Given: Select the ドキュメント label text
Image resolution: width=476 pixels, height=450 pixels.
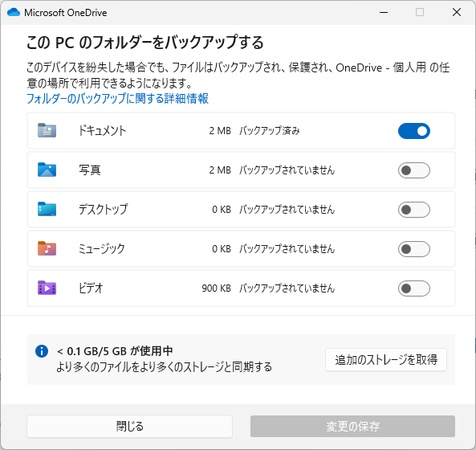Looking at the screenshot, I should tap(102, 130).
